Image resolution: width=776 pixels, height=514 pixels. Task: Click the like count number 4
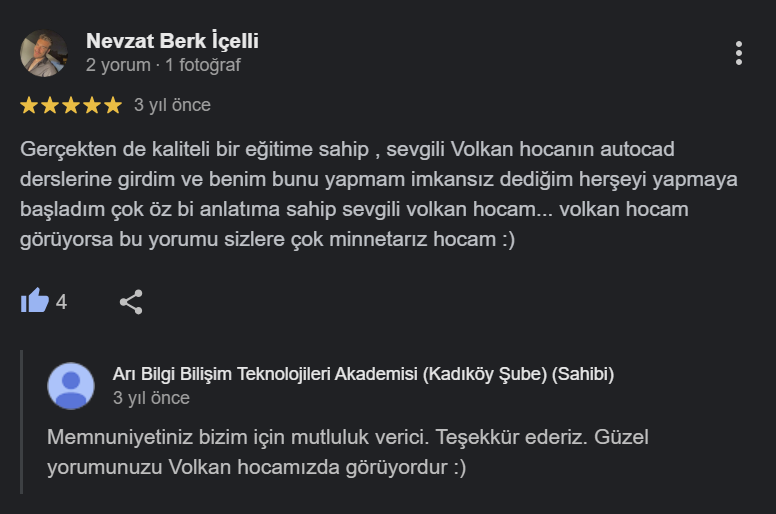(x=61, y=301)
